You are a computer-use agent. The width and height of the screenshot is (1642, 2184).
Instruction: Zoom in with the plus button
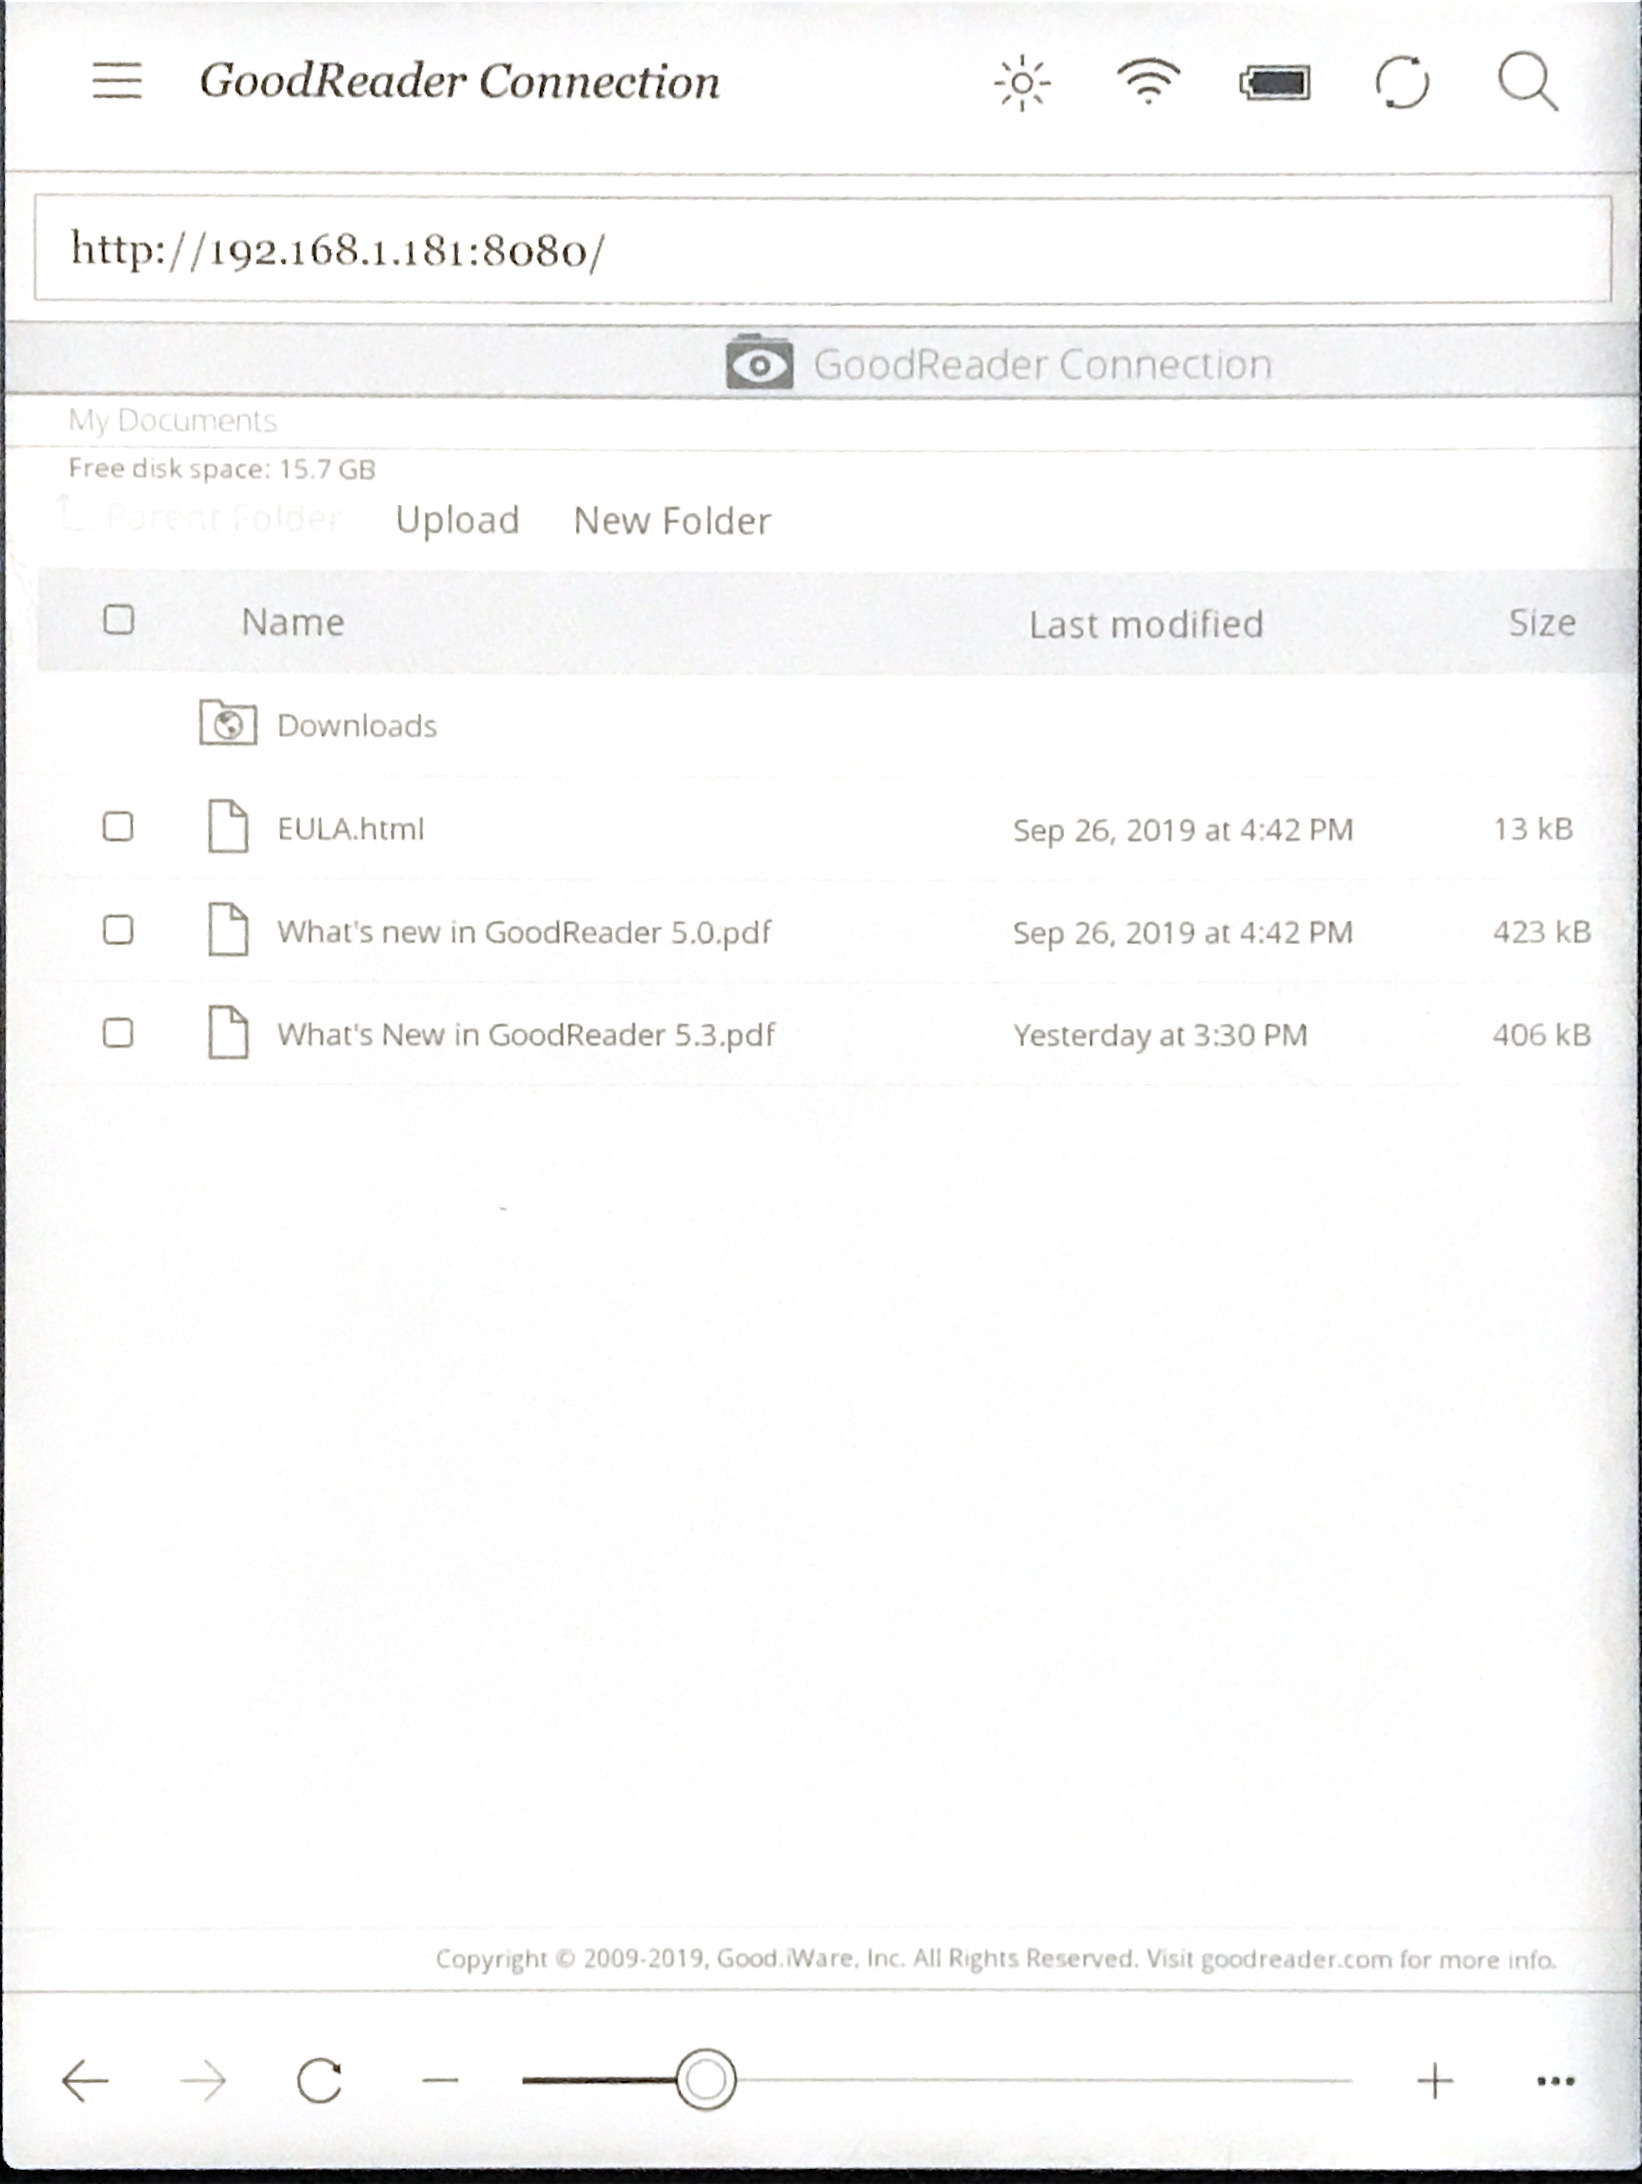(1435, 2082)
